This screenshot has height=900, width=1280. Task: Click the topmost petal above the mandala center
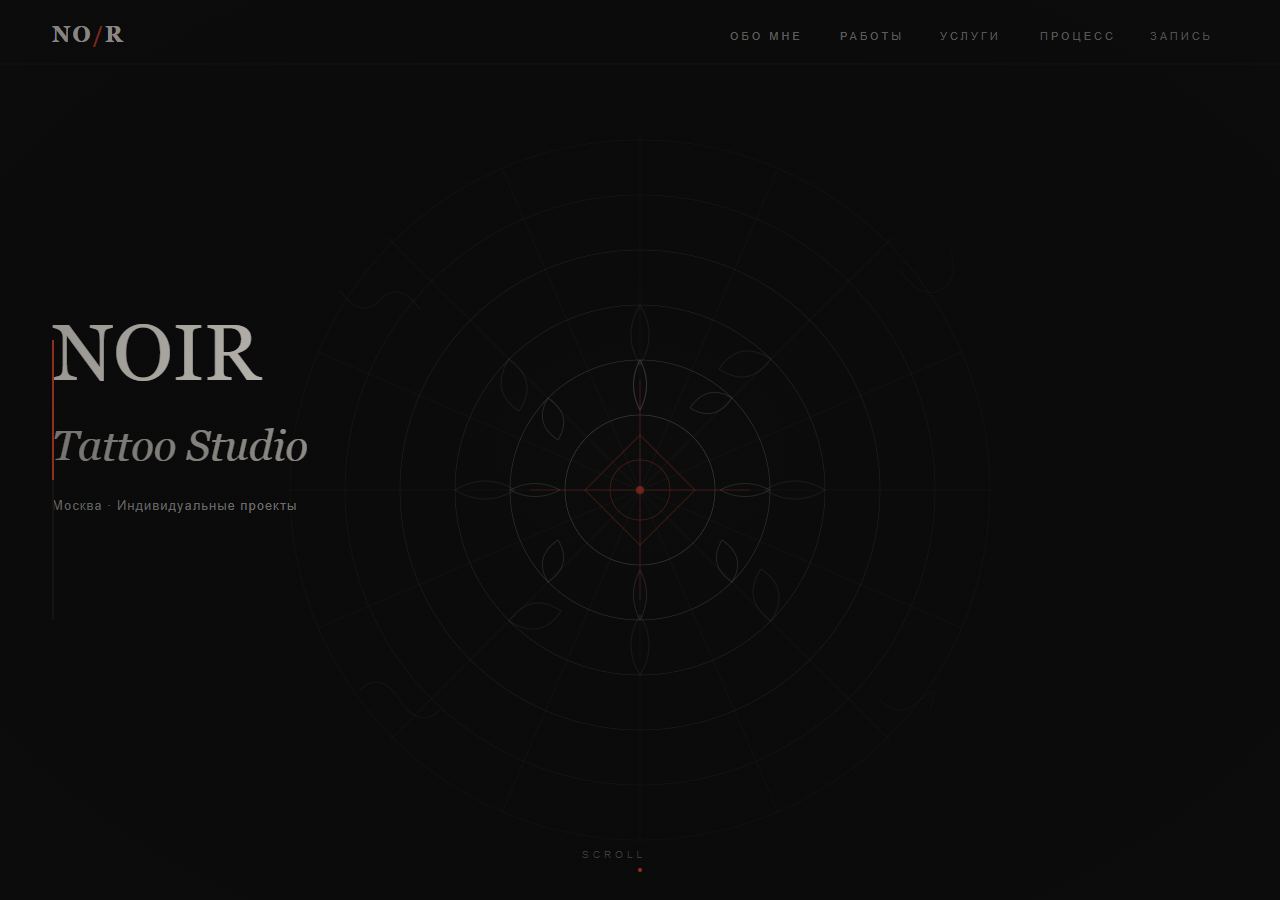click(x=640, y=332)
